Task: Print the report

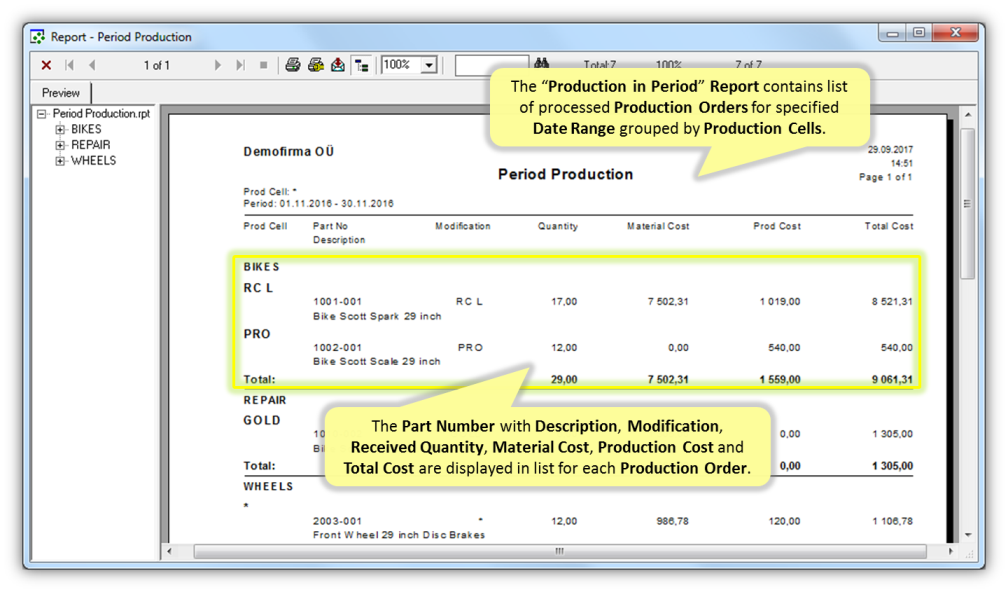Action: (293, 65)
